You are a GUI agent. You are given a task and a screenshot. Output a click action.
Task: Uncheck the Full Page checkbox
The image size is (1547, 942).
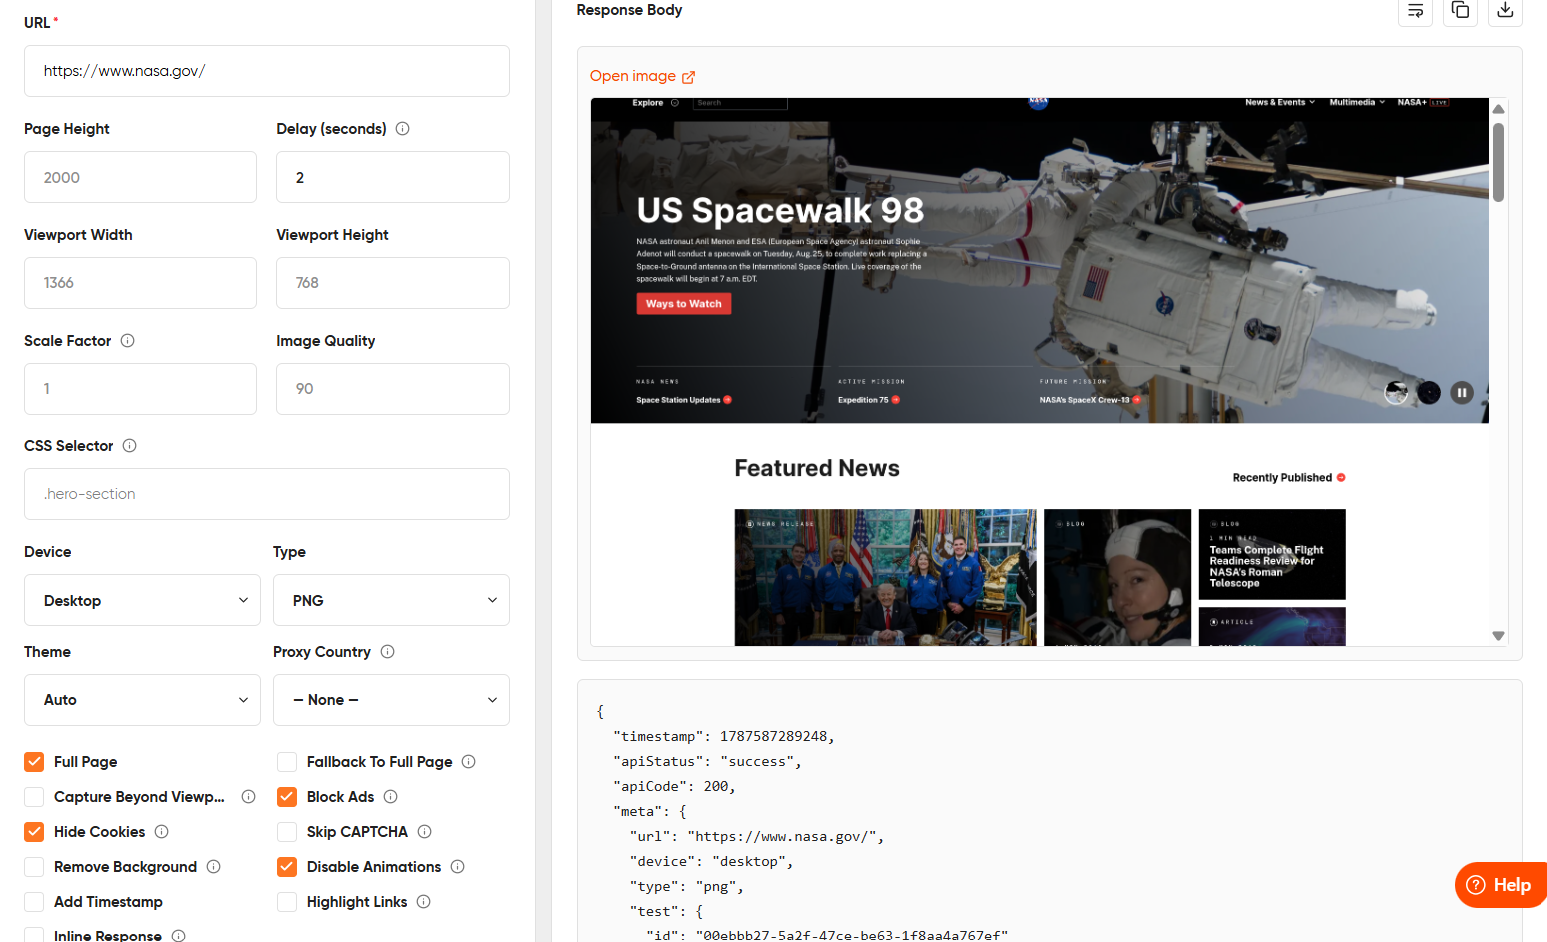34,762
